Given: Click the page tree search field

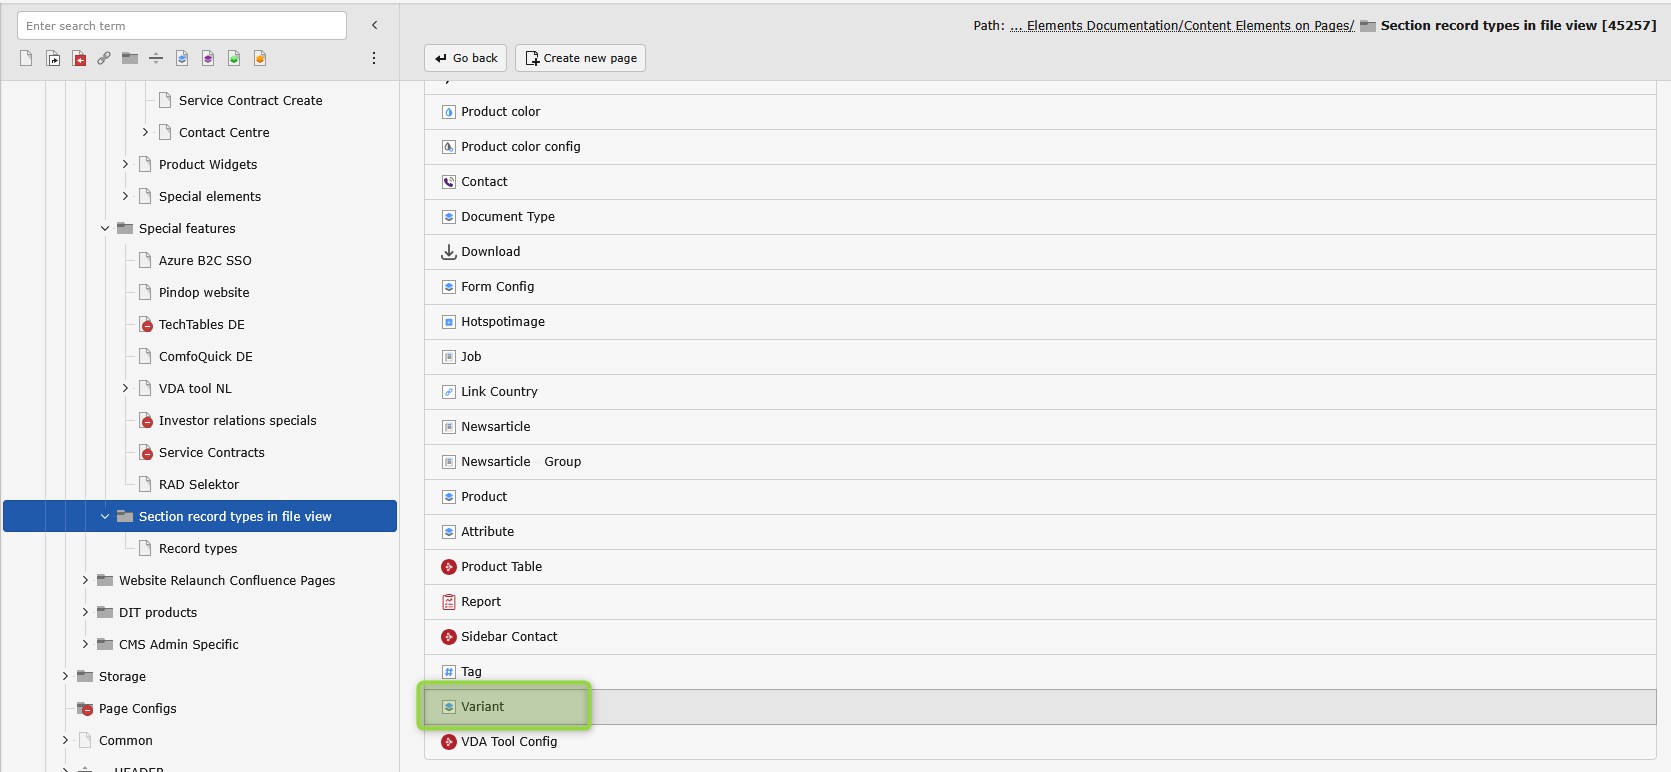Looking at the screenshot, I should pyautogui.click(x=182, y=26).
